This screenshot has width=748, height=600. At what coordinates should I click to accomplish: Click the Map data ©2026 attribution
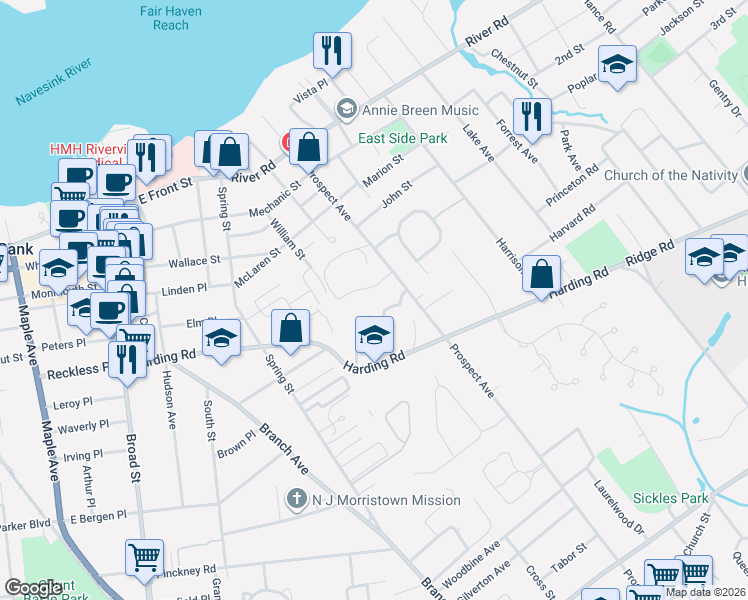coord(706,593)
